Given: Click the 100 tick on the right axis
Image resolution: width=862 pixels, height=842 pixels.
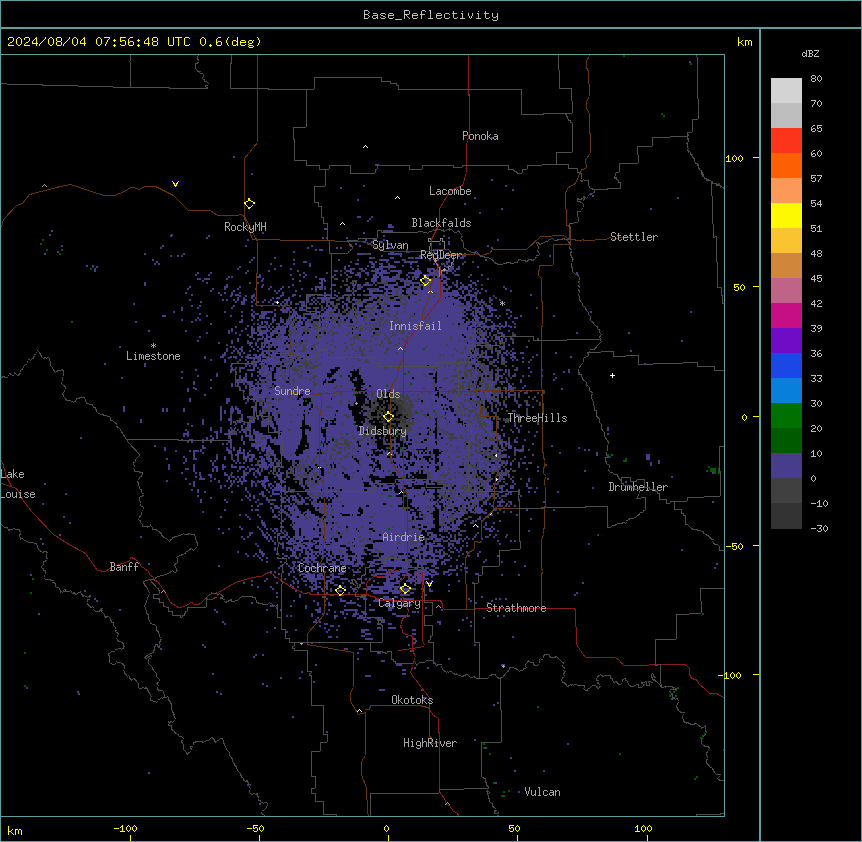Looking at the screenshot, I should (734, 158).
